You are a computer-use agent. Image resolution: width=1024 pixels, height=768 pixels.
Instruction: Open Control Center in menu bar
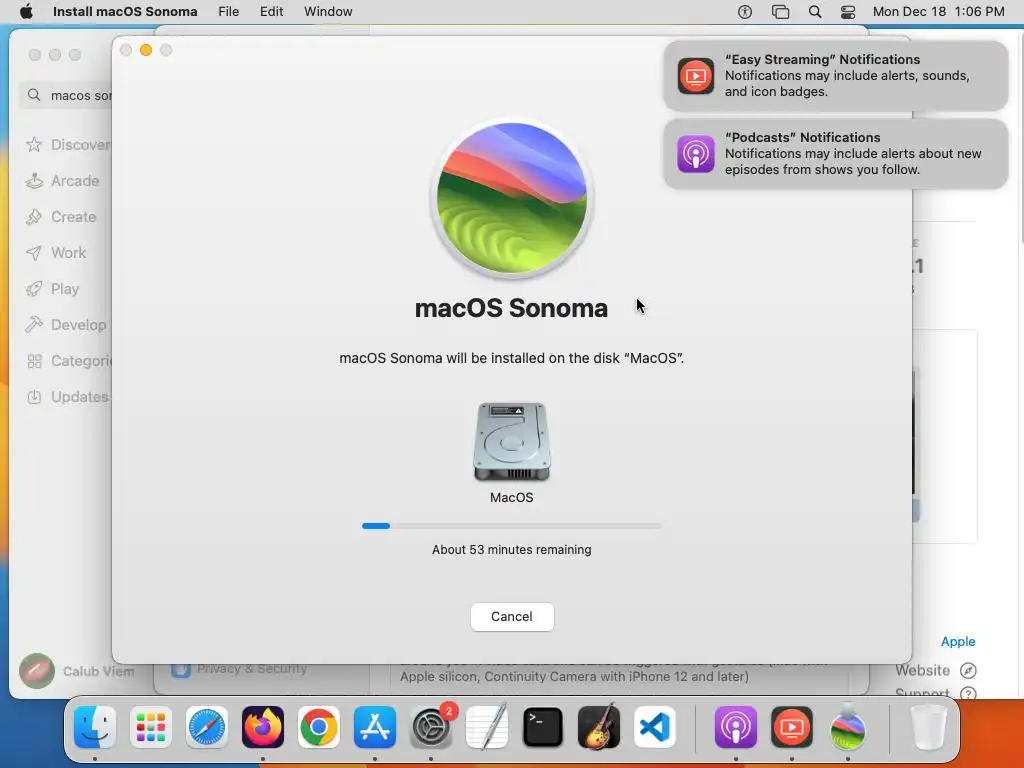coord(848,12)
